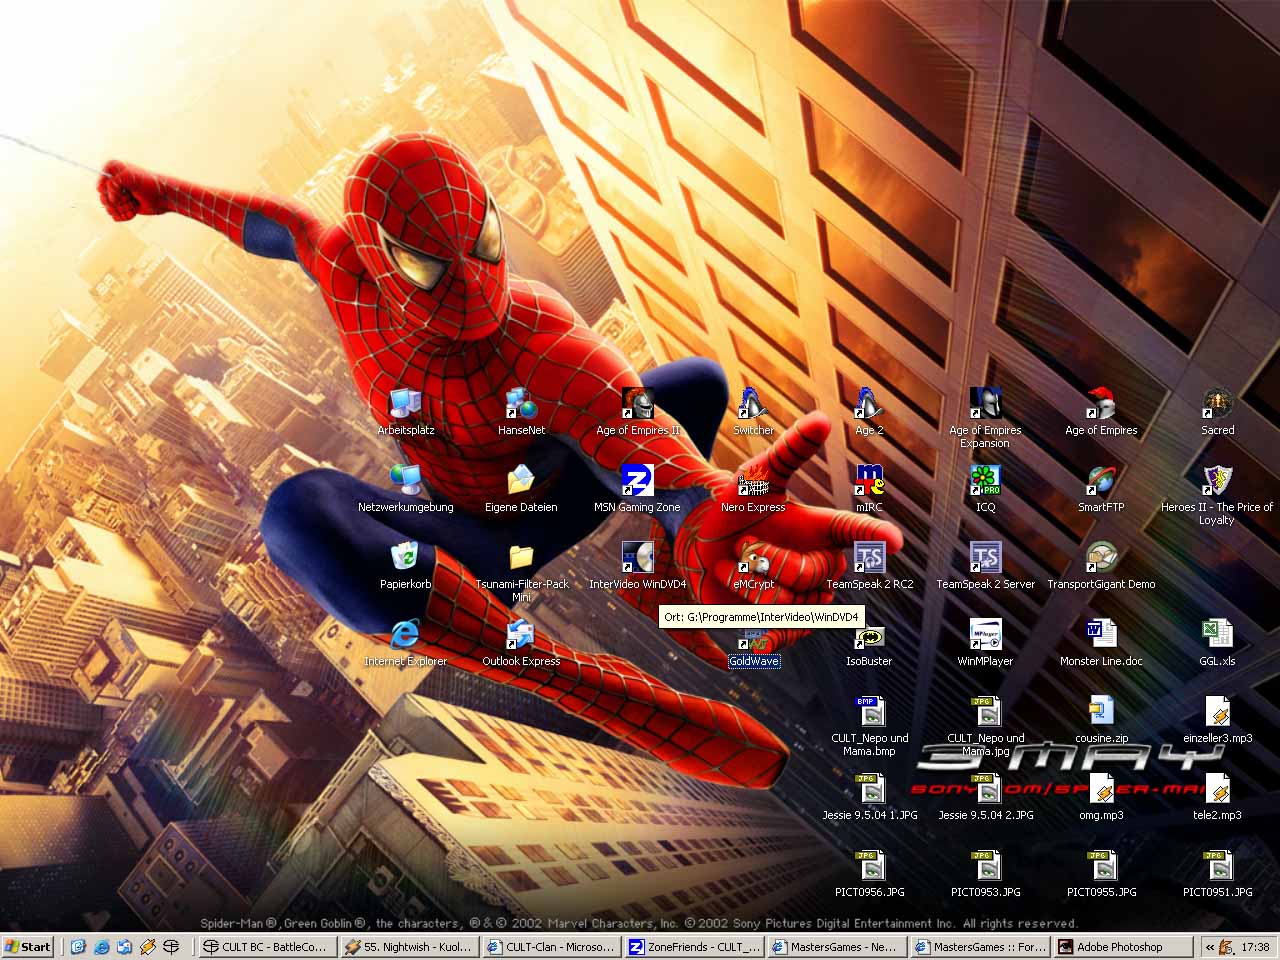This screenshot has width=1280, height=960.
Task: Click the system tray icon beside the clock
Action: pyautogui.click(x=1227, y=946)
